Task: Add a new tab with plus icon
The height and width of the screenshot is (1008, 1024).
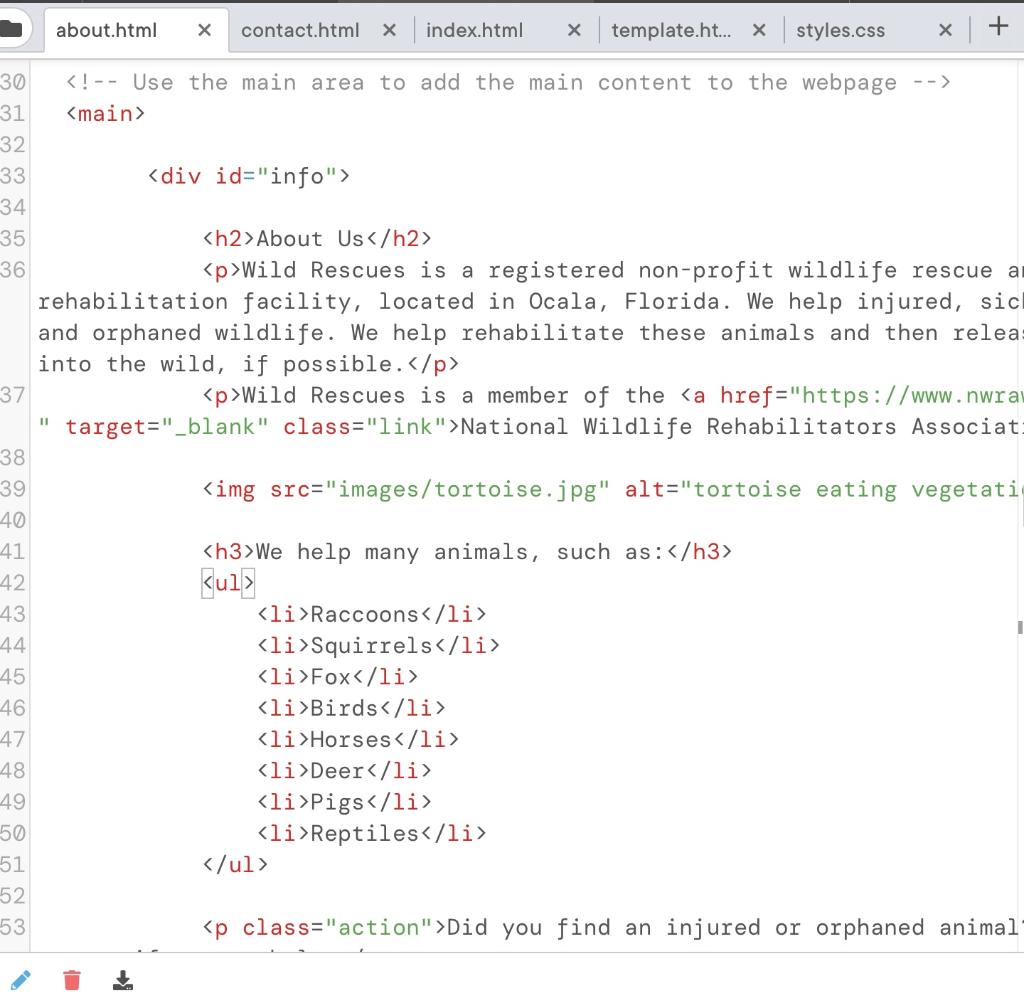Action: (x=998, y=27)
